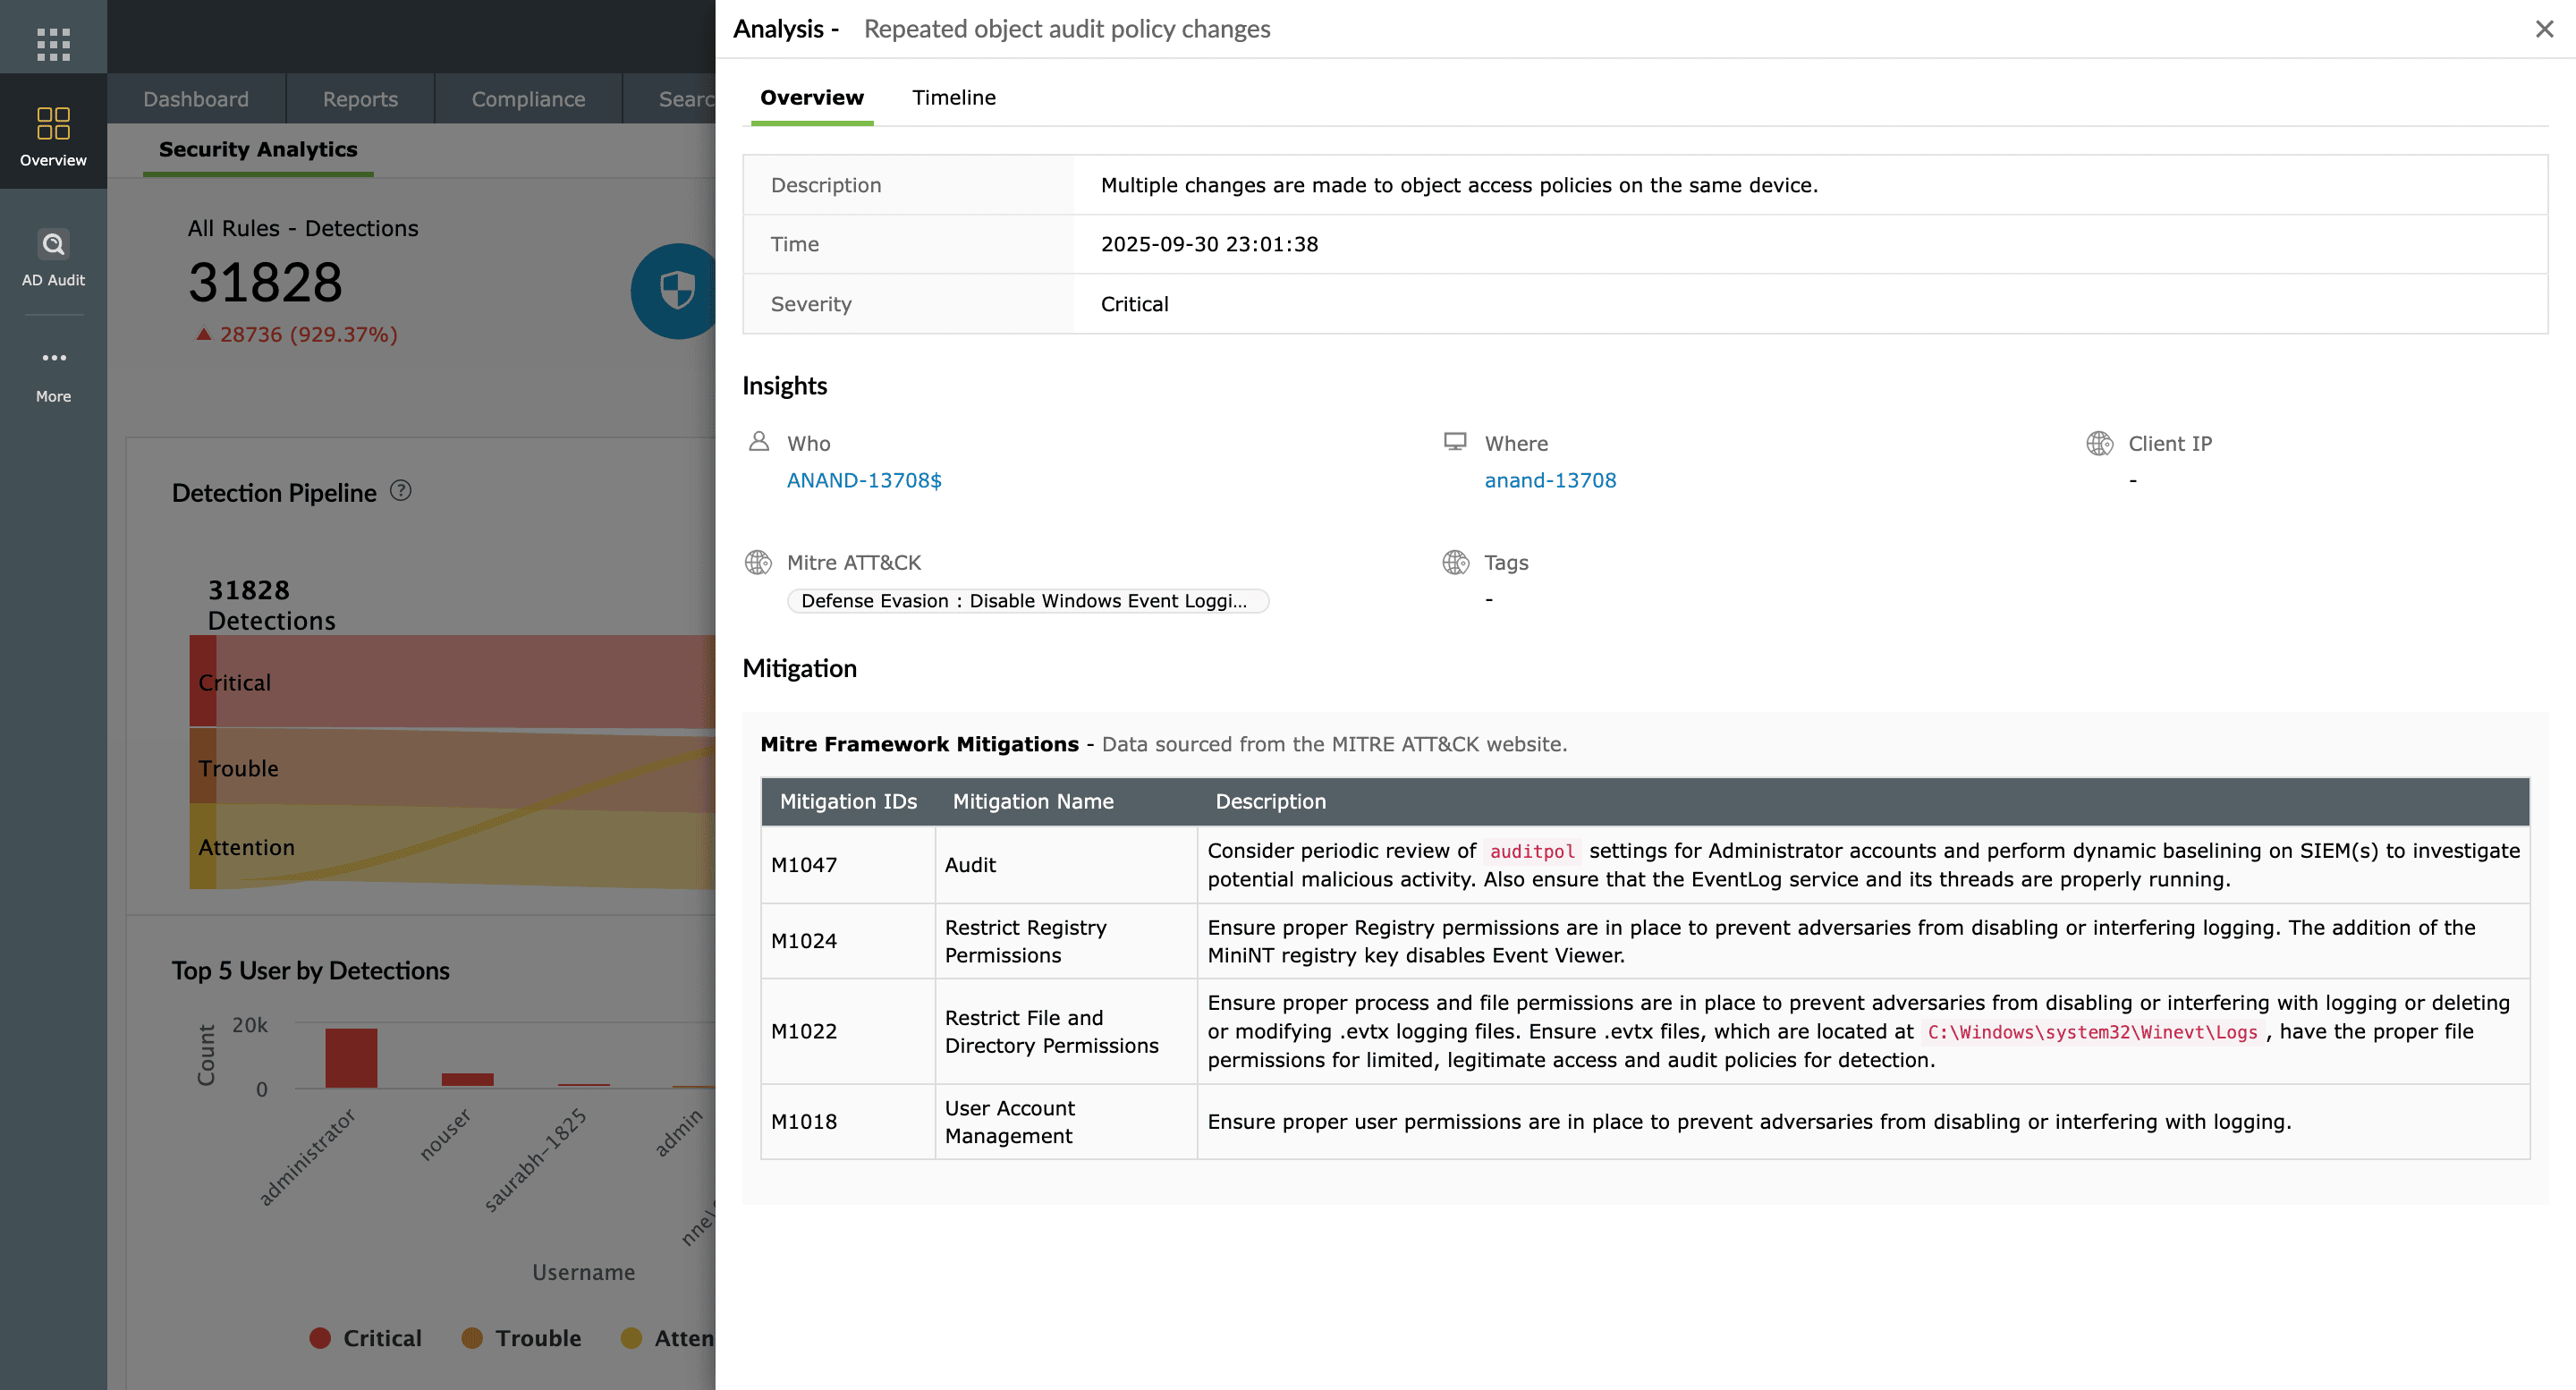The width and height of the screenshot is (2576, 1390).
Task: Open the Compliance tab
Action: 528,99
